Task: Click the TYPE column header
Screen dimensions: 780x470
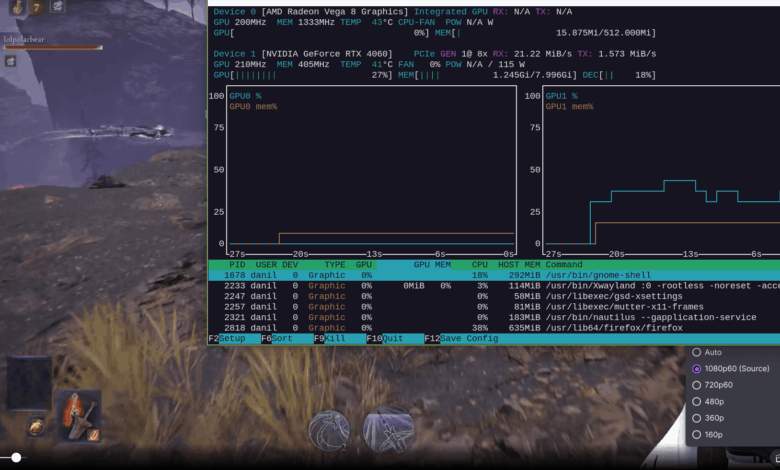Action: coord(335,265)
